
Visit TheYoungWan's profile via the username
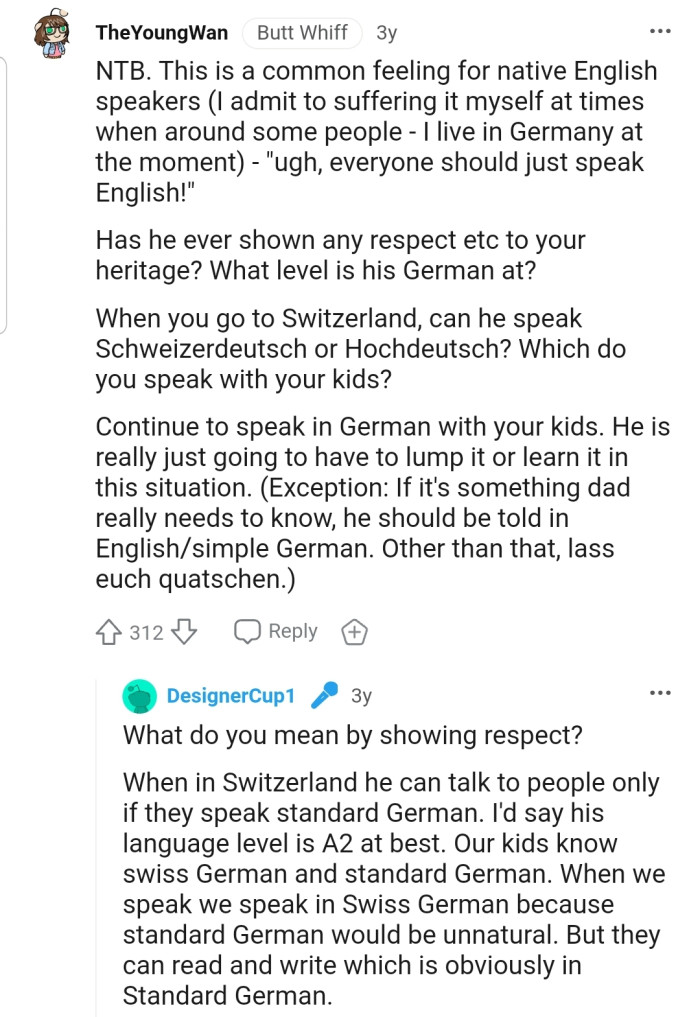[161, 33]
